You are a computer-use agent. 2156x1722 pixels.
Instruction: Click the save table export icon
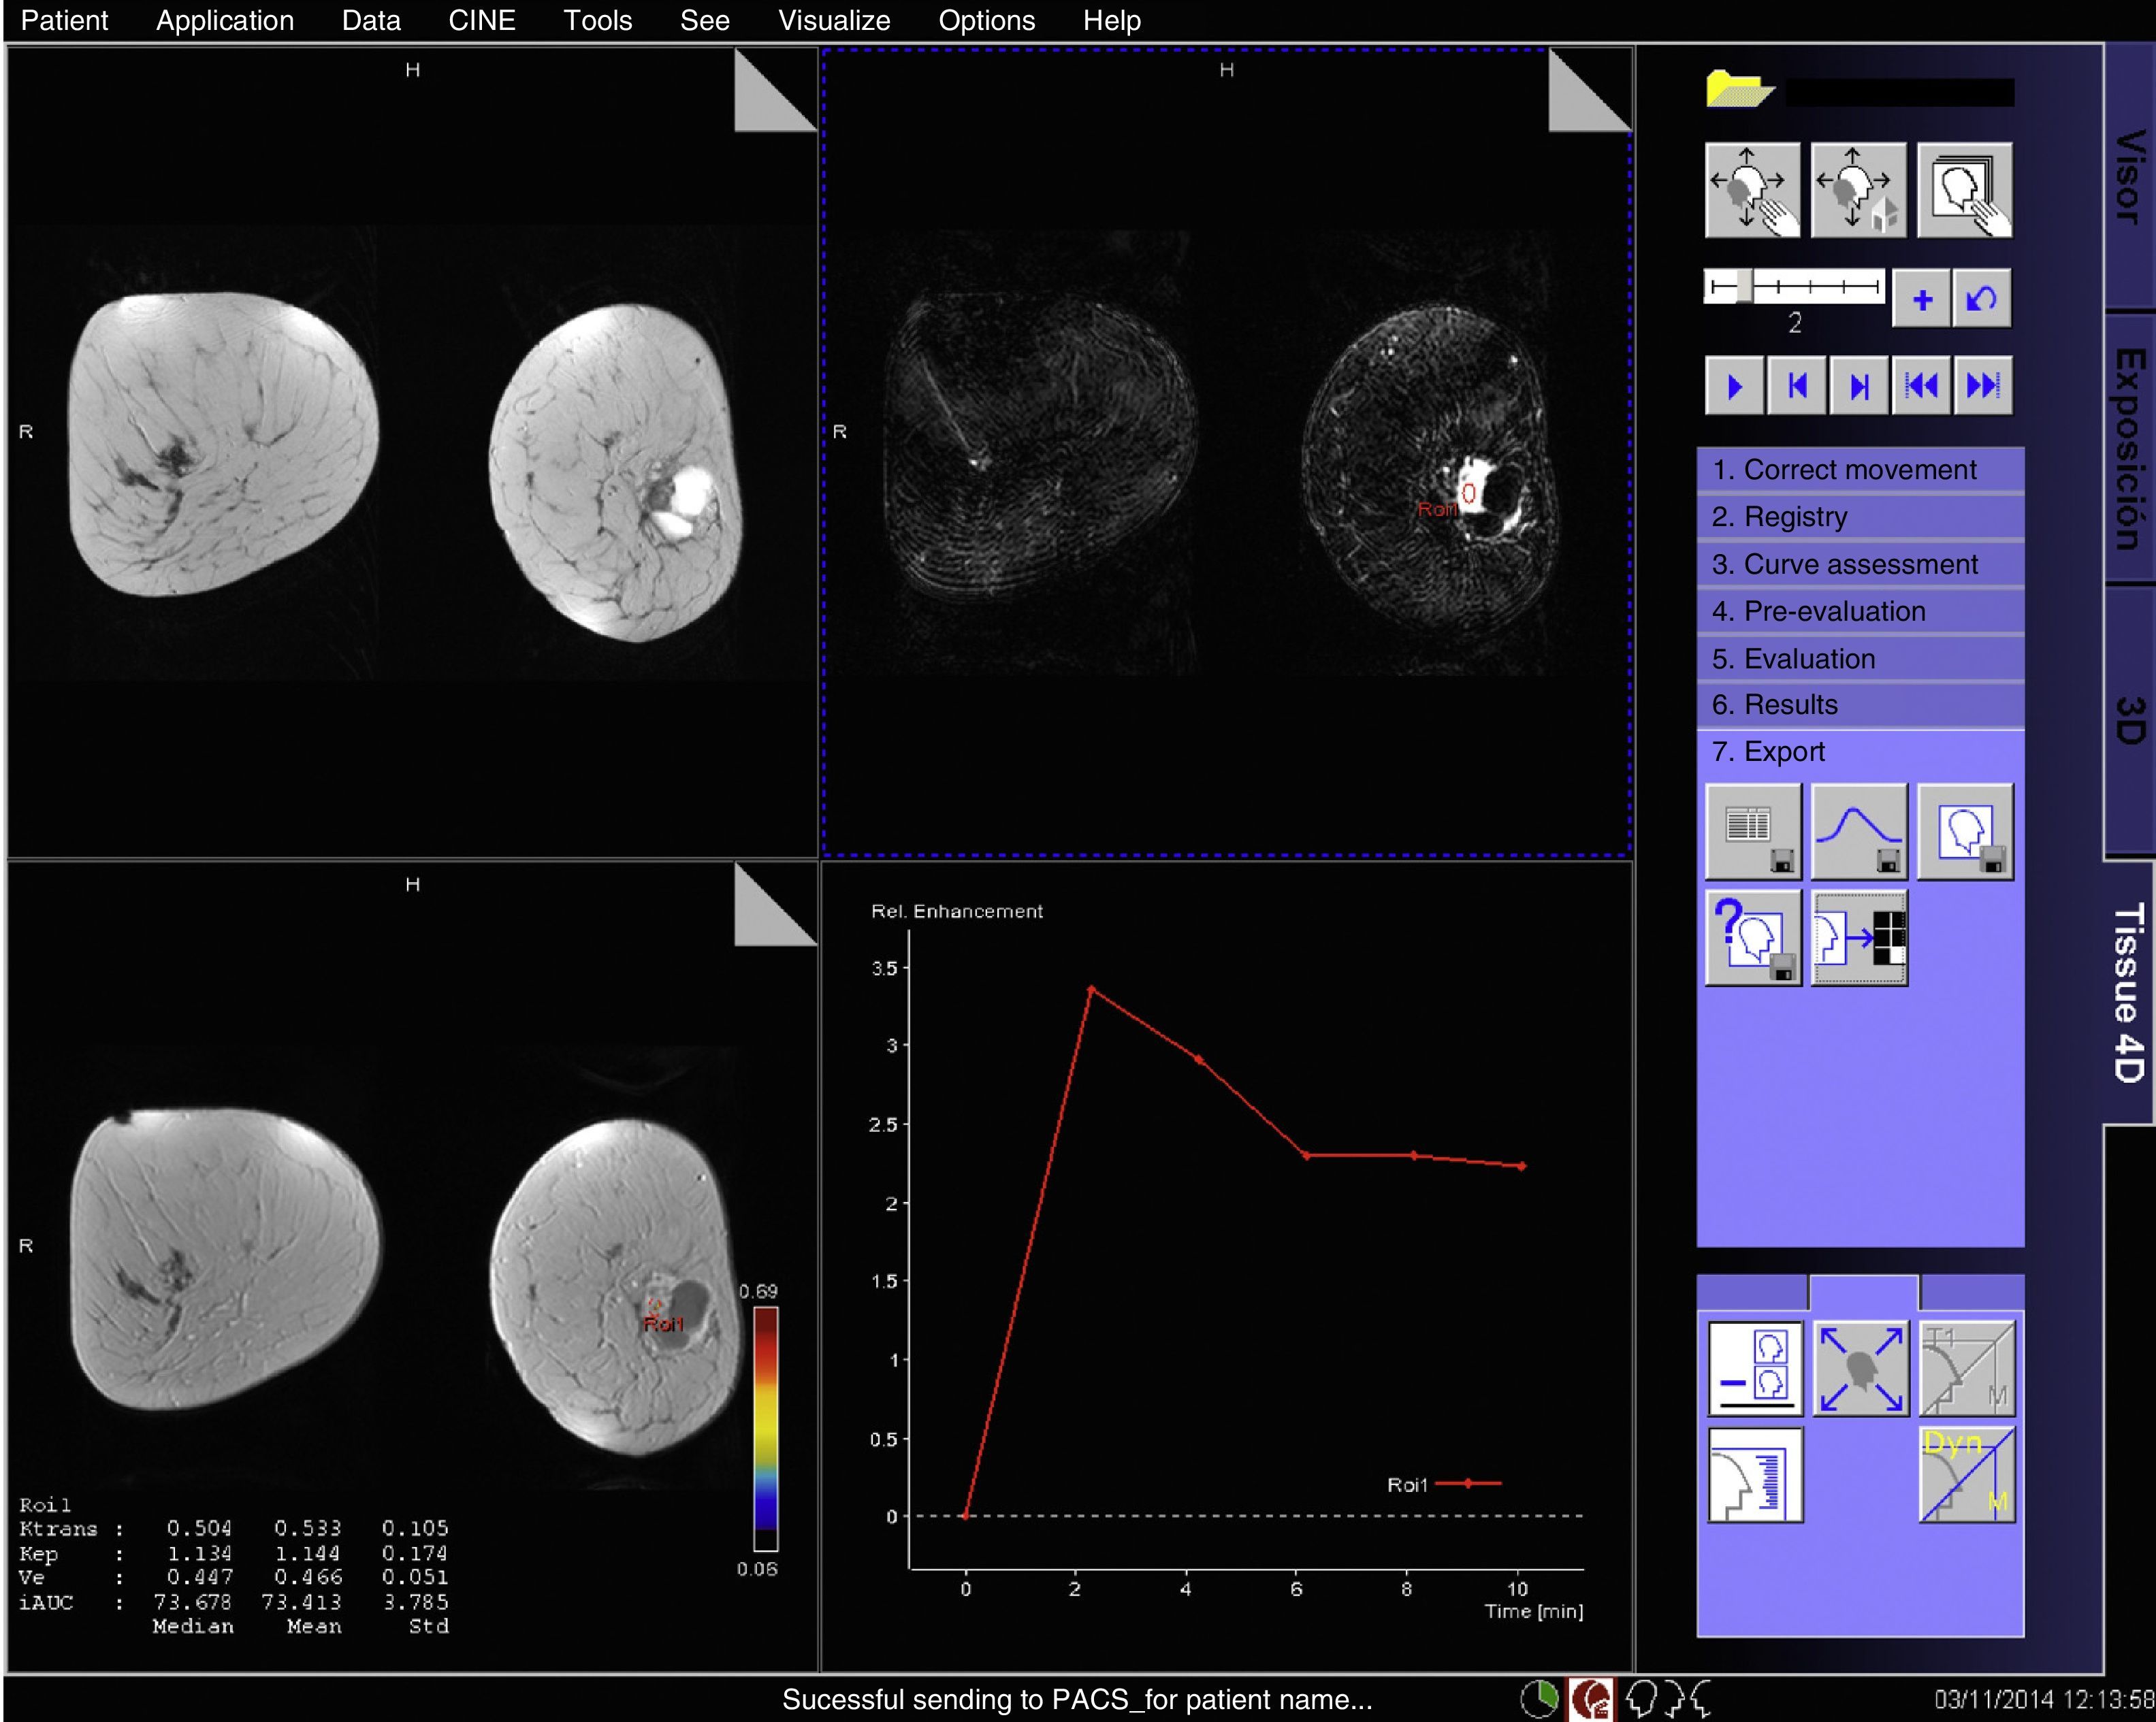pyautogui.click(x=1752, y=831)
